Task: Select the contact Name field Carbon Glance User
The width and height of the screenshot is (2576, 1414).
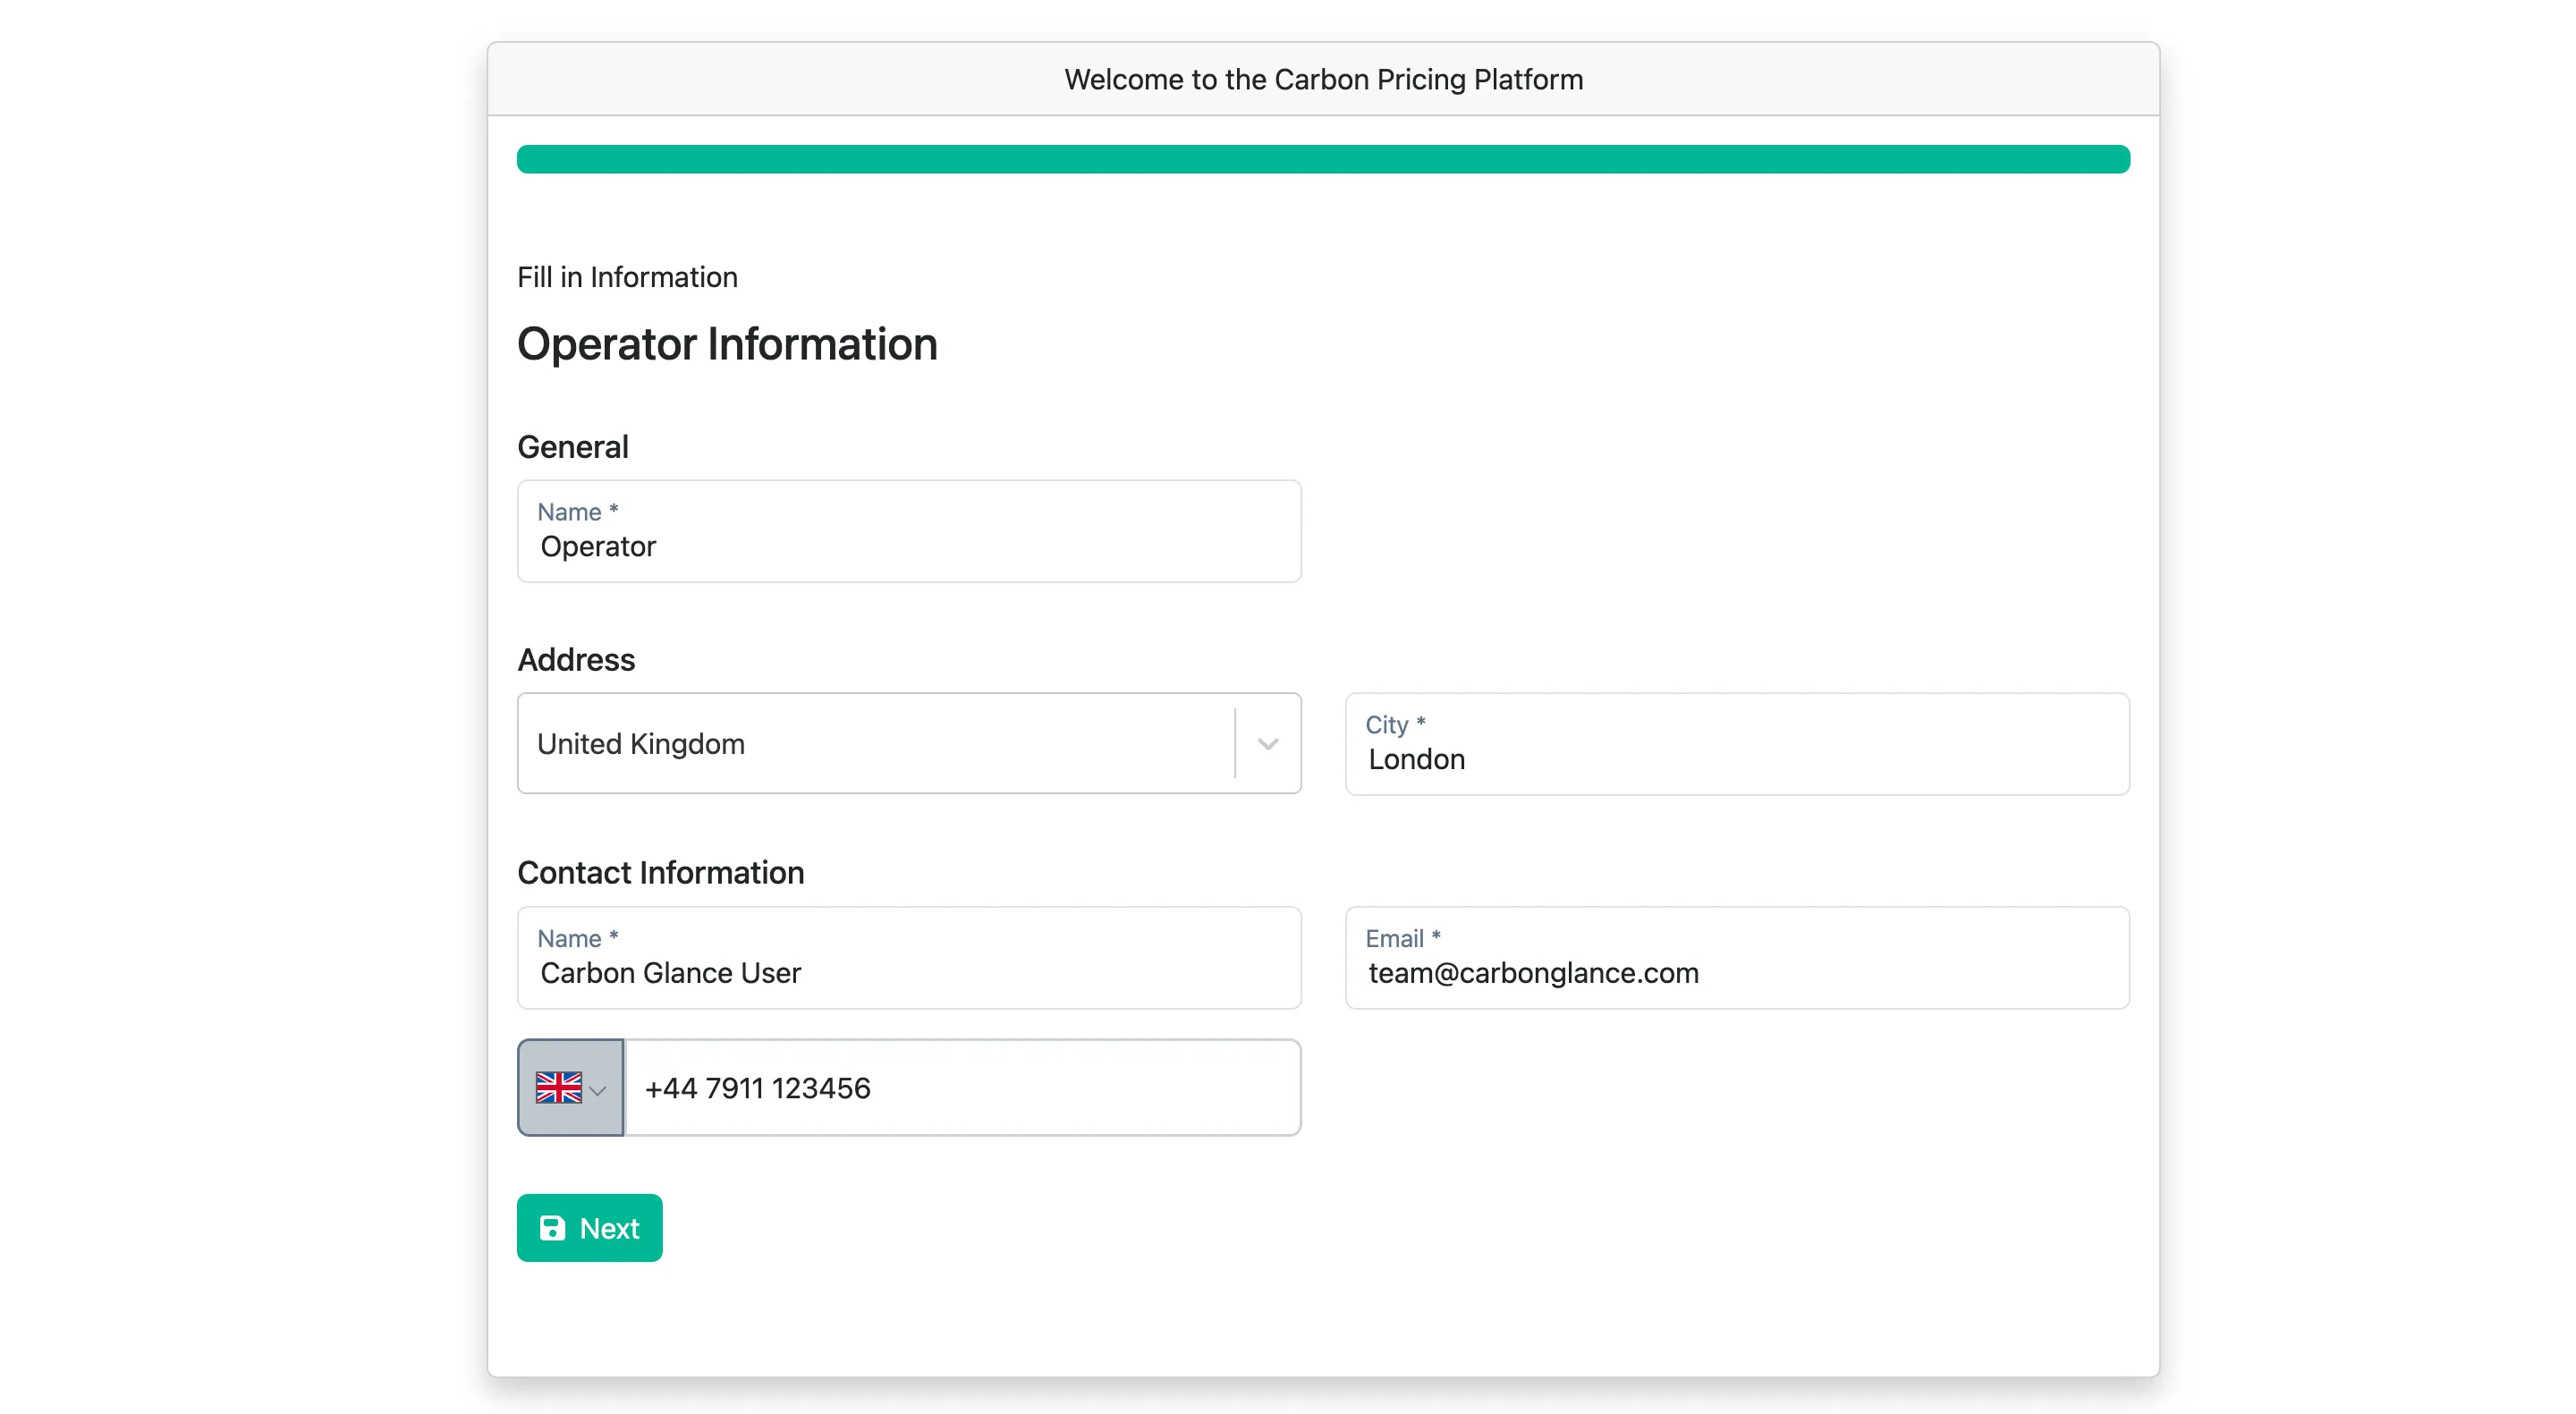Action: click(x=909, y=958)
